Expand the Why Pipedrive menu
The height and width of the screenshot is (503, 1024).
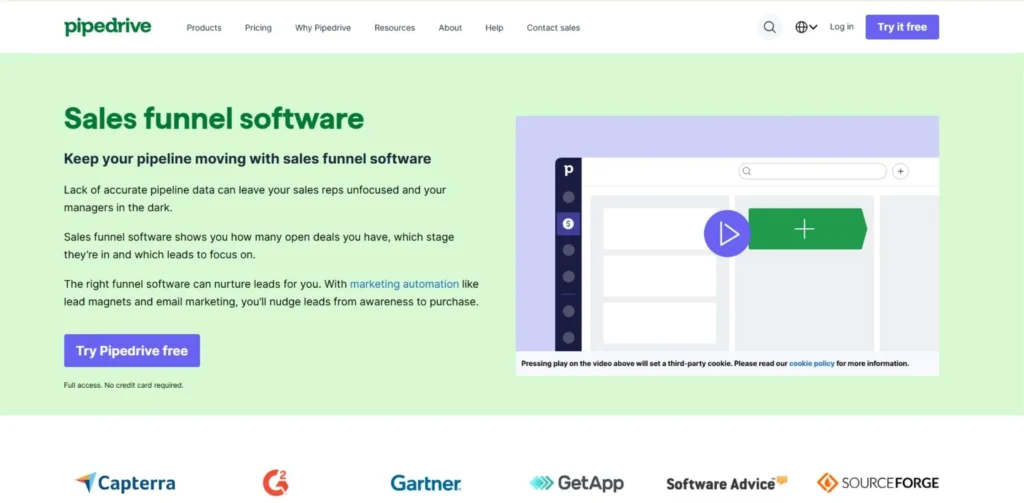323,28
